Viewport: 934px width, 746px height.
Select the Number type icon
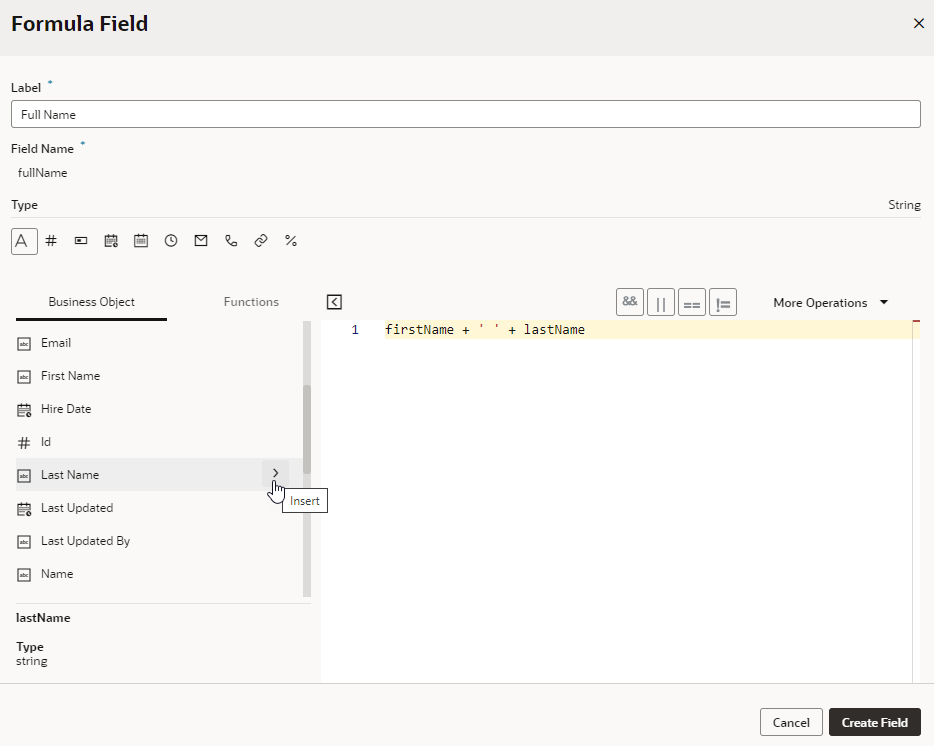click(51, 240)
